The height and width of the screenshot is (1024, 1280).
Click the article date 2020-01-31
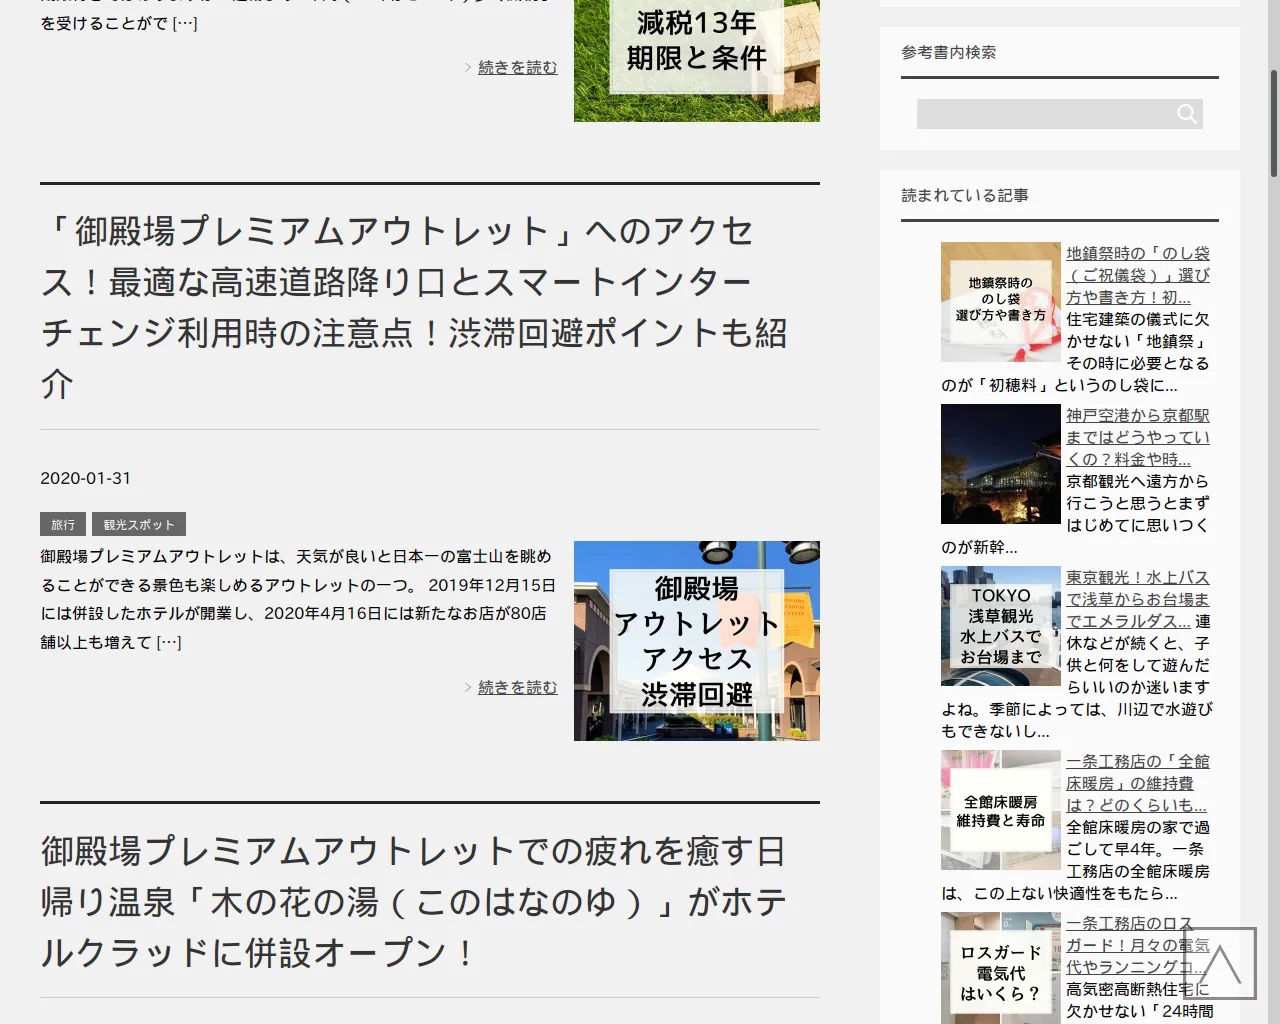click(85, 478)
